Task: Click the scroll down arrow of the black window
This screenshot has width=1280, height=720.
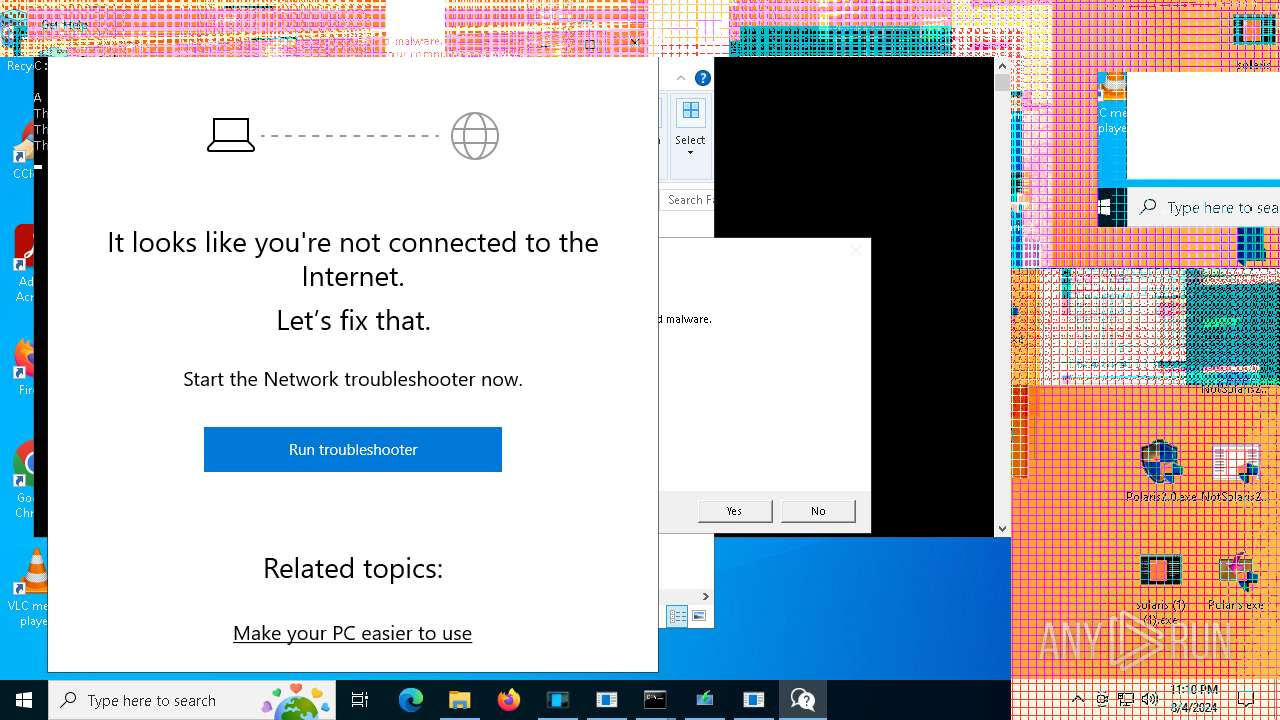Action: click(x=1002, y=529)
